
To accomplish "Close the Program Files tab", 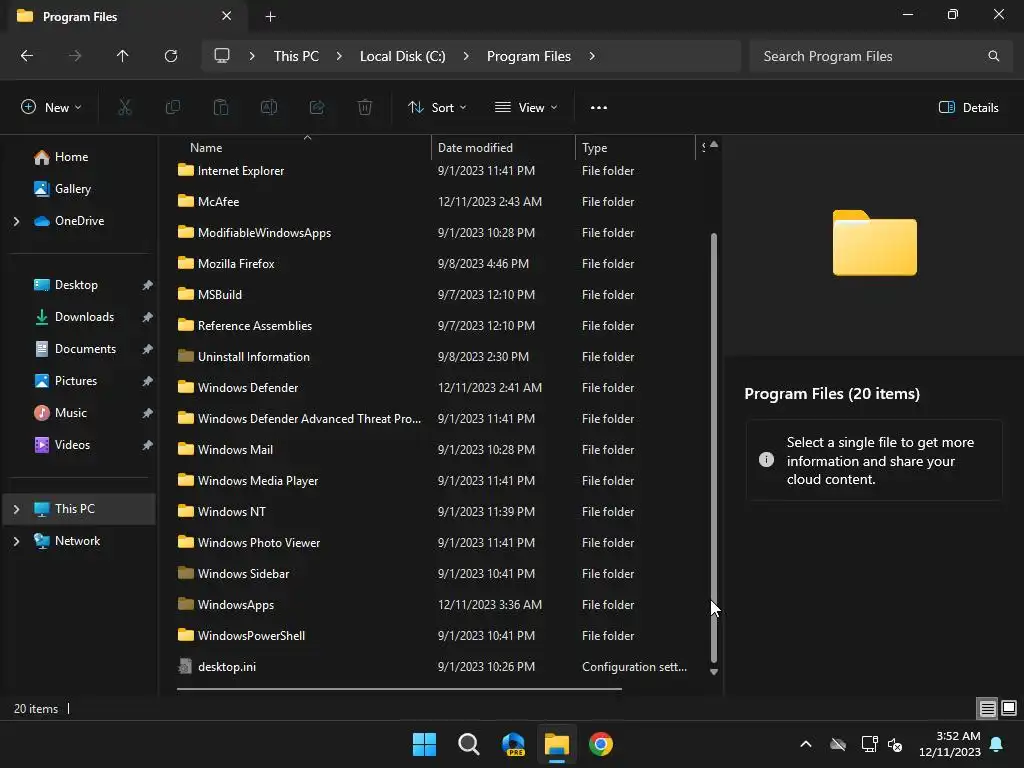I will click(x=227, y=16).
